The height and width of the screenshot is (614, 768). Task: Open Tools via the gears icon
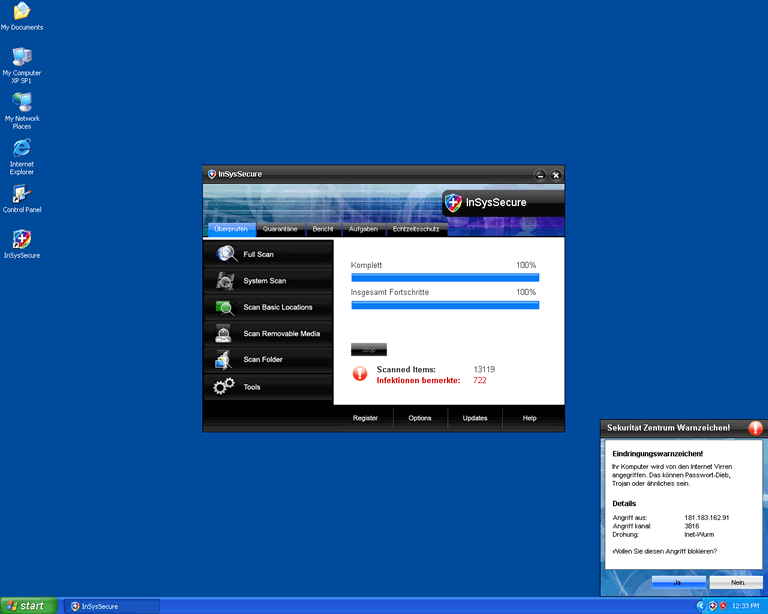pos(224,387)
